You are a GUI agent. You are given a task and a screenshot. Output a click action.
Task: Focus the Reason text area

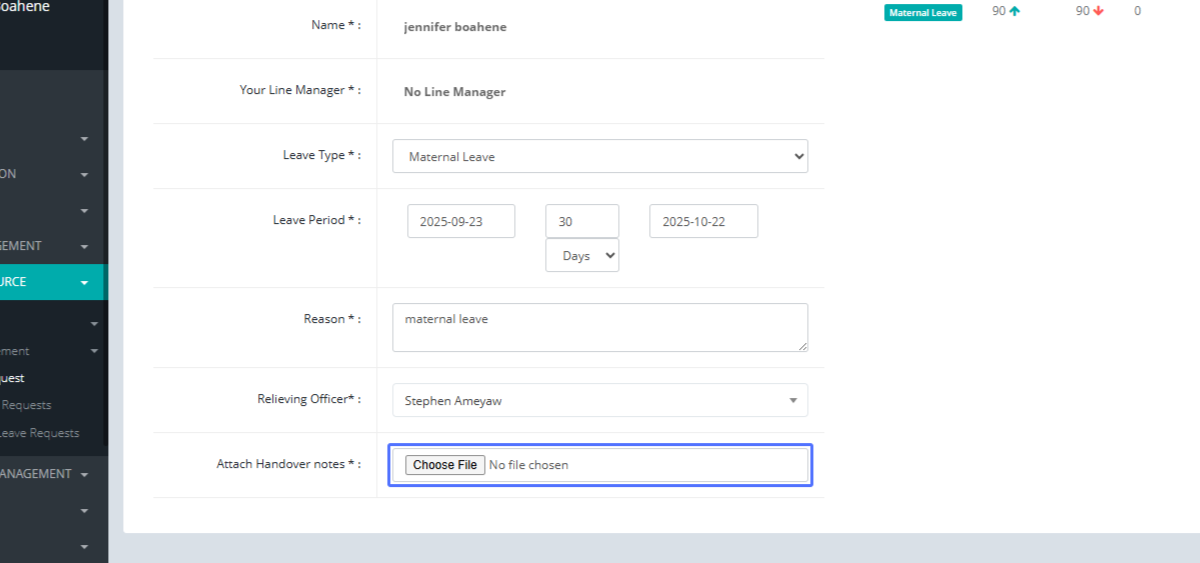tap(599, 327)
